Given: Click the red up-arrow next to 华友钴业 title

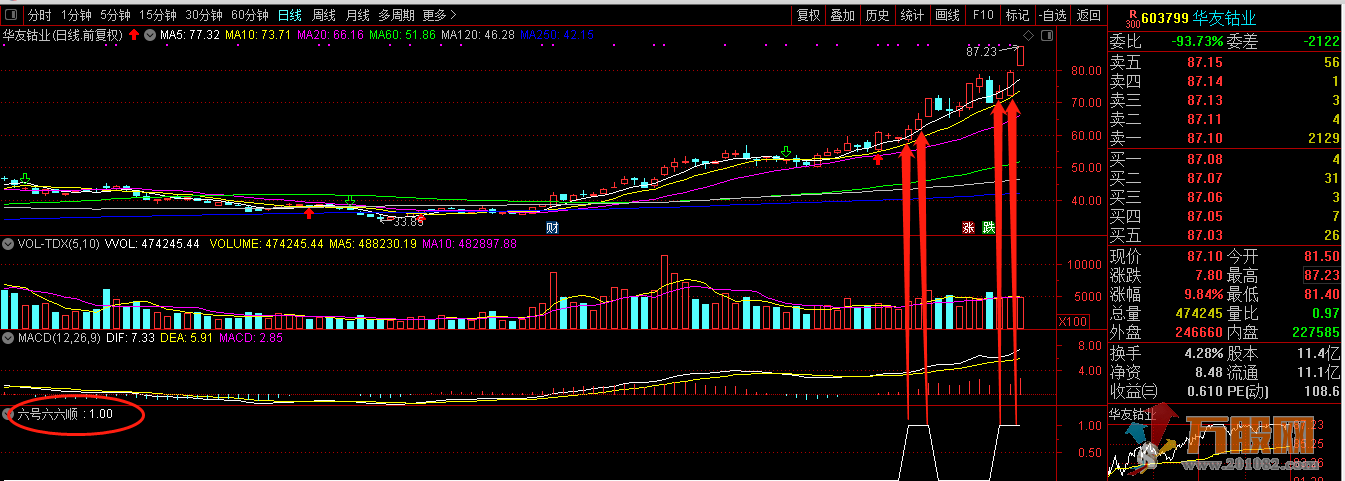Looking at the screenshot, I should (133, 35).
